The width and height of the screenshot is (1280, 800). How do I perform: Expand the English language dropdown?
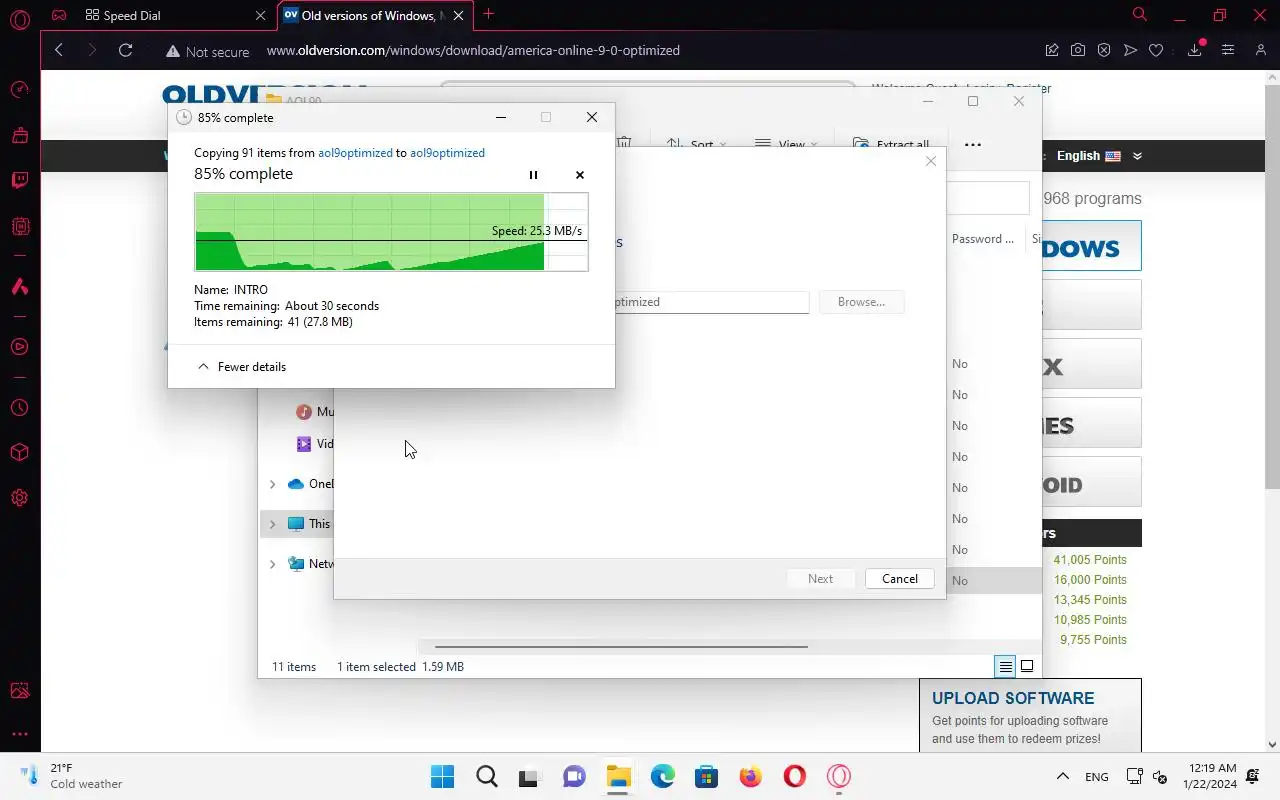tap(1099, 156)
